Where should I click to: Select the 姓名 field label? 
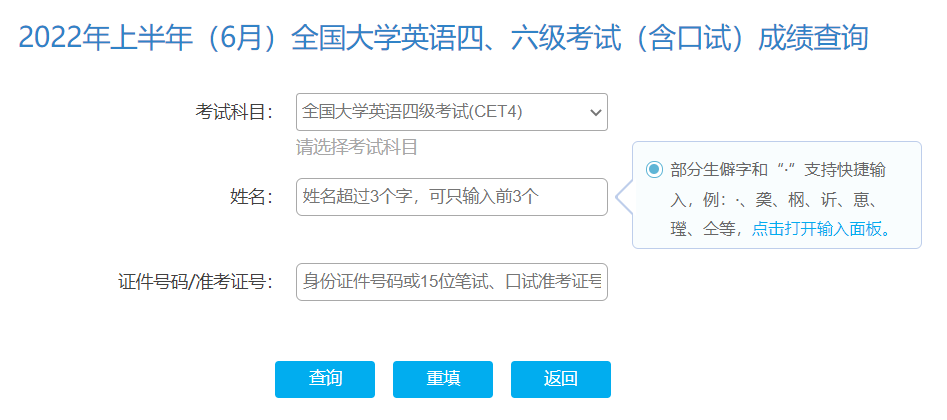(x=251, y=197)
